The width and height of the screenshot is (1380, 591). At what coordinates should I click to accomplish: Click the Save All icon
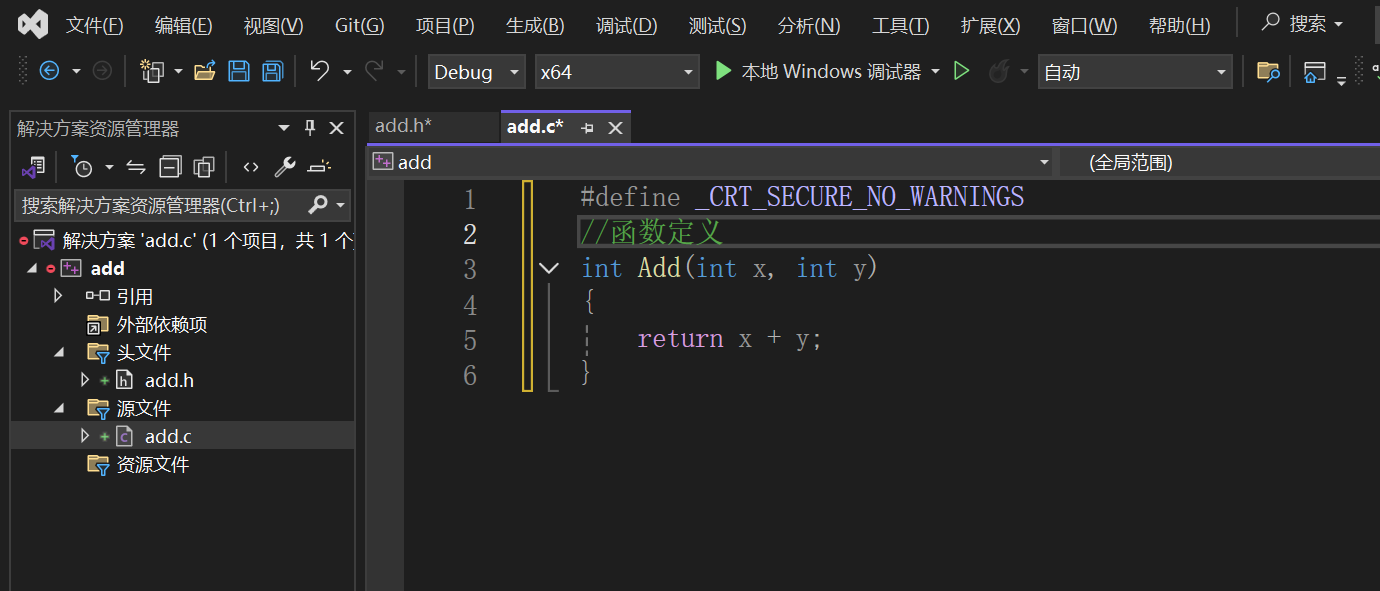272,71
